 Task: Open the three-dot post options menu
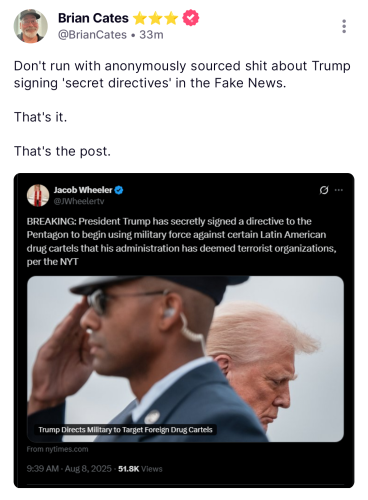[x=344, y=26]
